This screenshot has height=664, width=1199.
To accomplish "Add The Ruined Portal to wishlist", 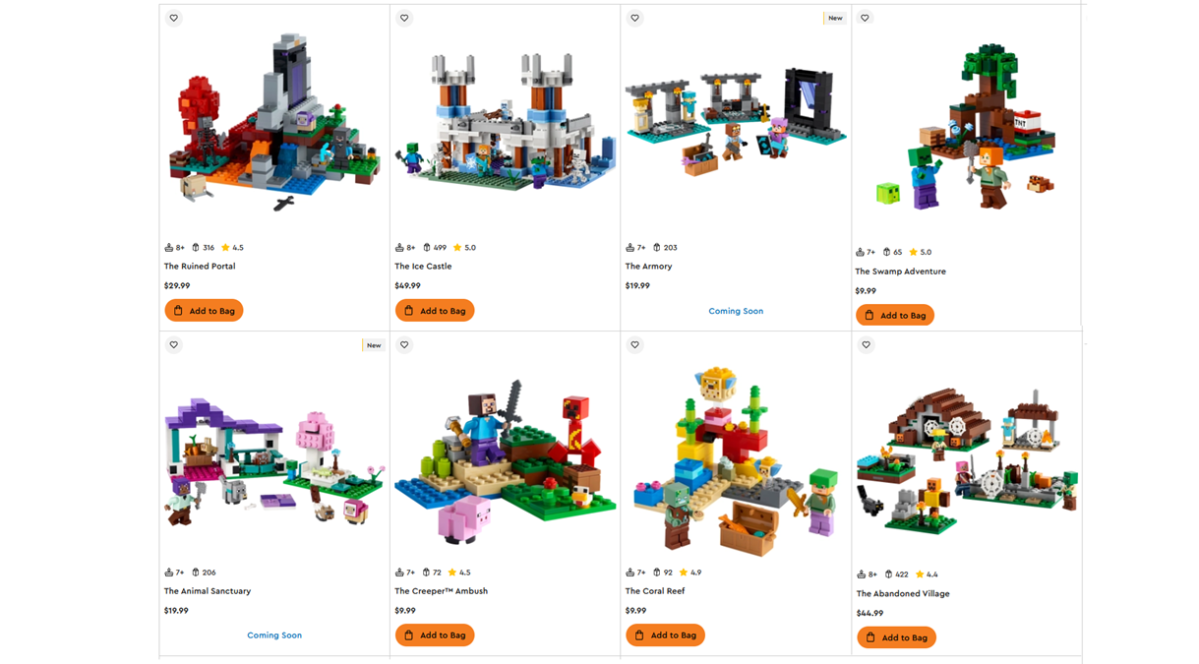I will point(174,18).
